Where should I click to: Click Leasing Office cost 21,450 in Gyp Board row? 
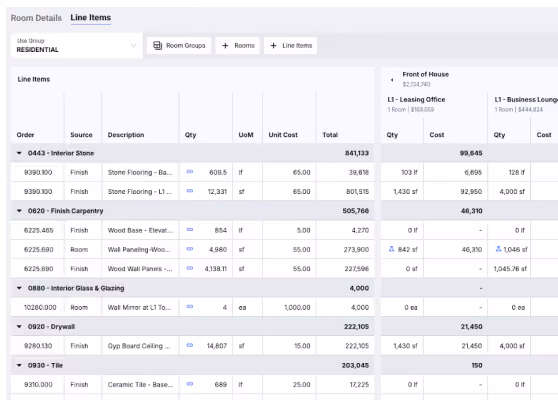[x=472, y=346]
